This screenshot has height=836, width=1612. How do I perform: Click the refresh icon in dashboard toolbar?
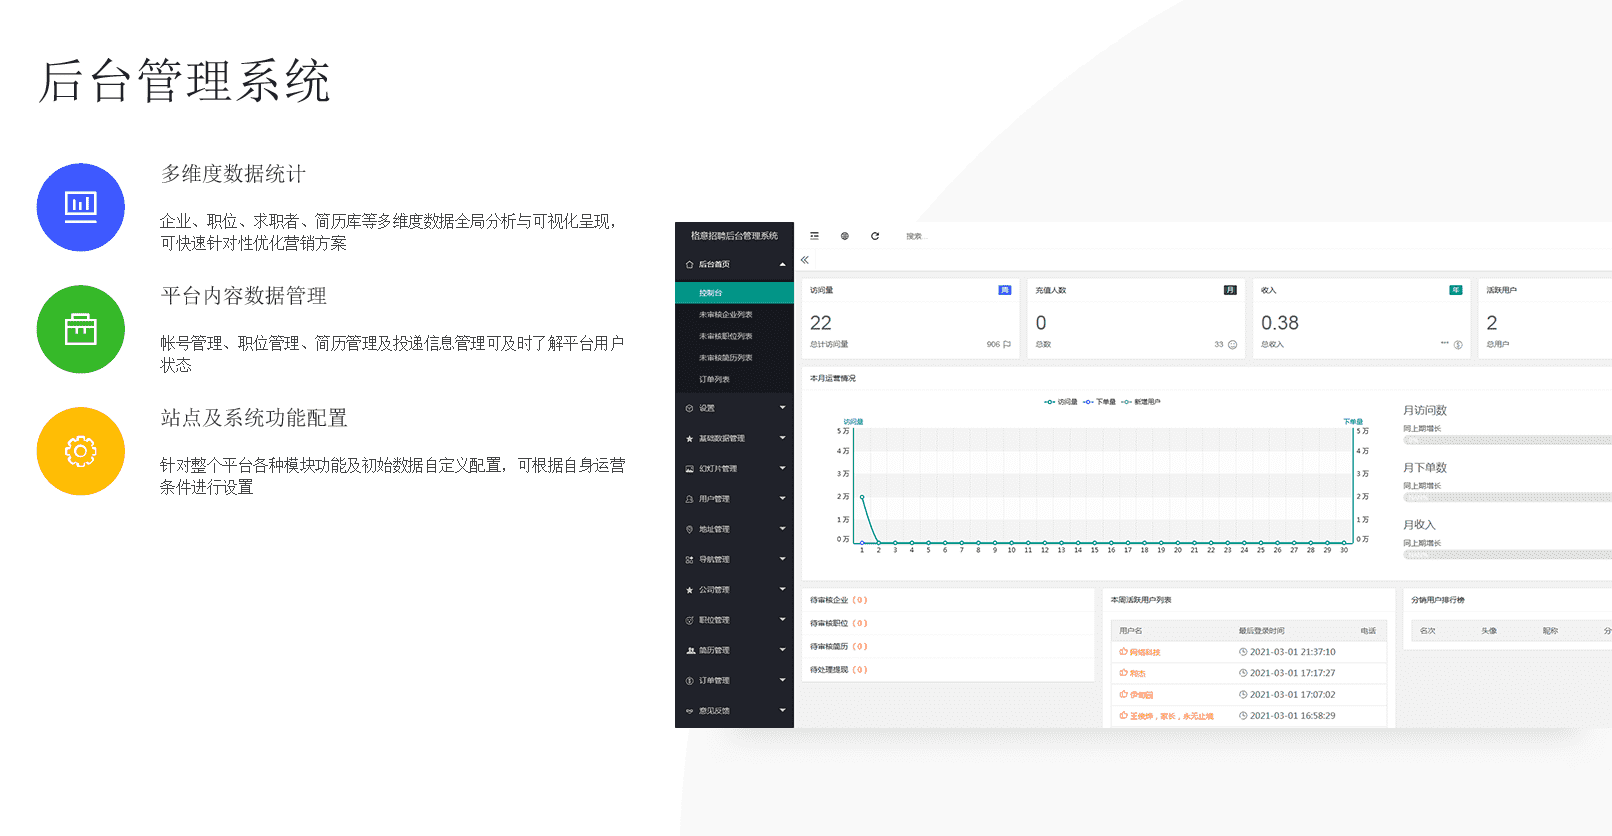pos(875,236)
